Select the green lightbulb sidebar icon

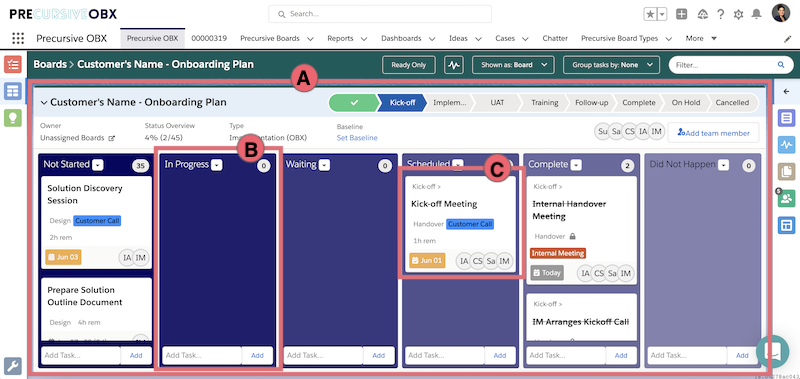point(13,118)
